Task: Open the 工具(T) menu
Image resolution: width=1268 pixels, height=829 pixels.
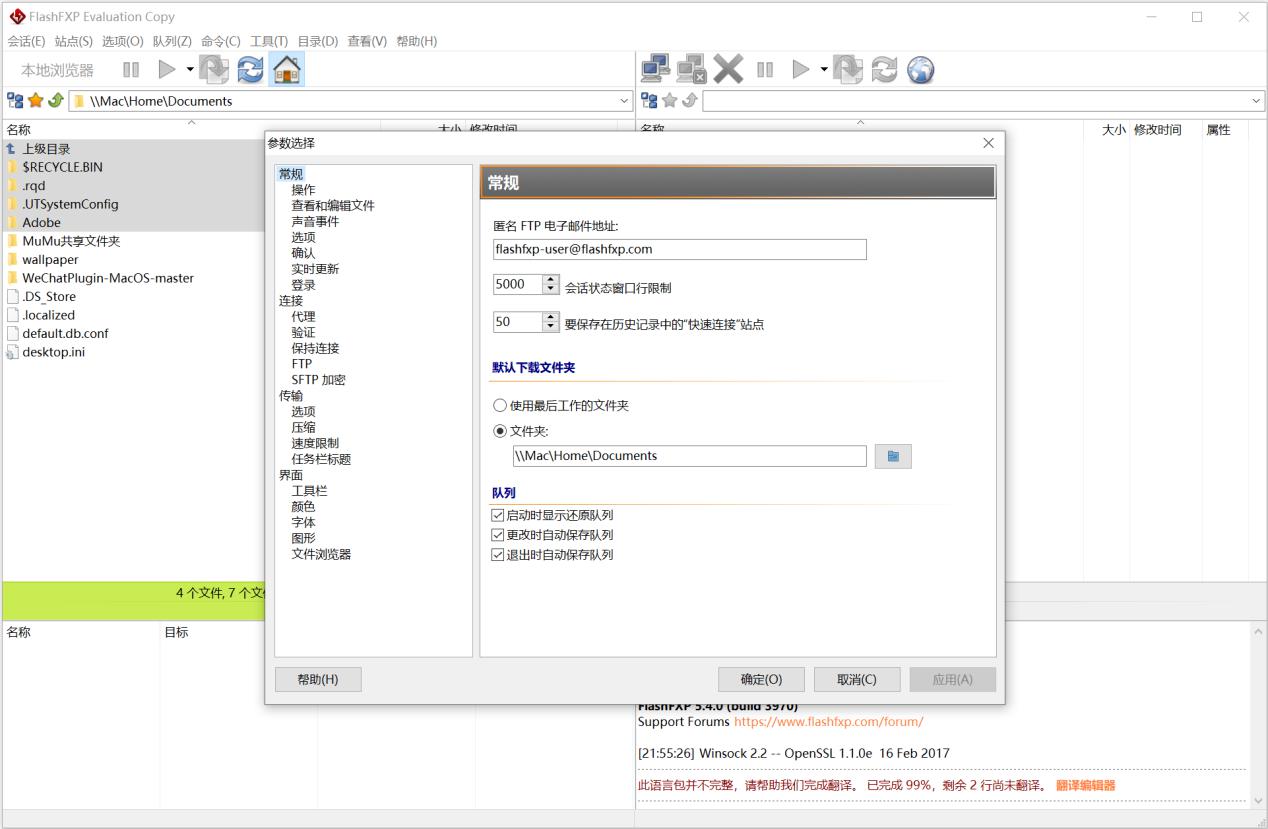Action: pyautogui.click(x=268, y=41)
